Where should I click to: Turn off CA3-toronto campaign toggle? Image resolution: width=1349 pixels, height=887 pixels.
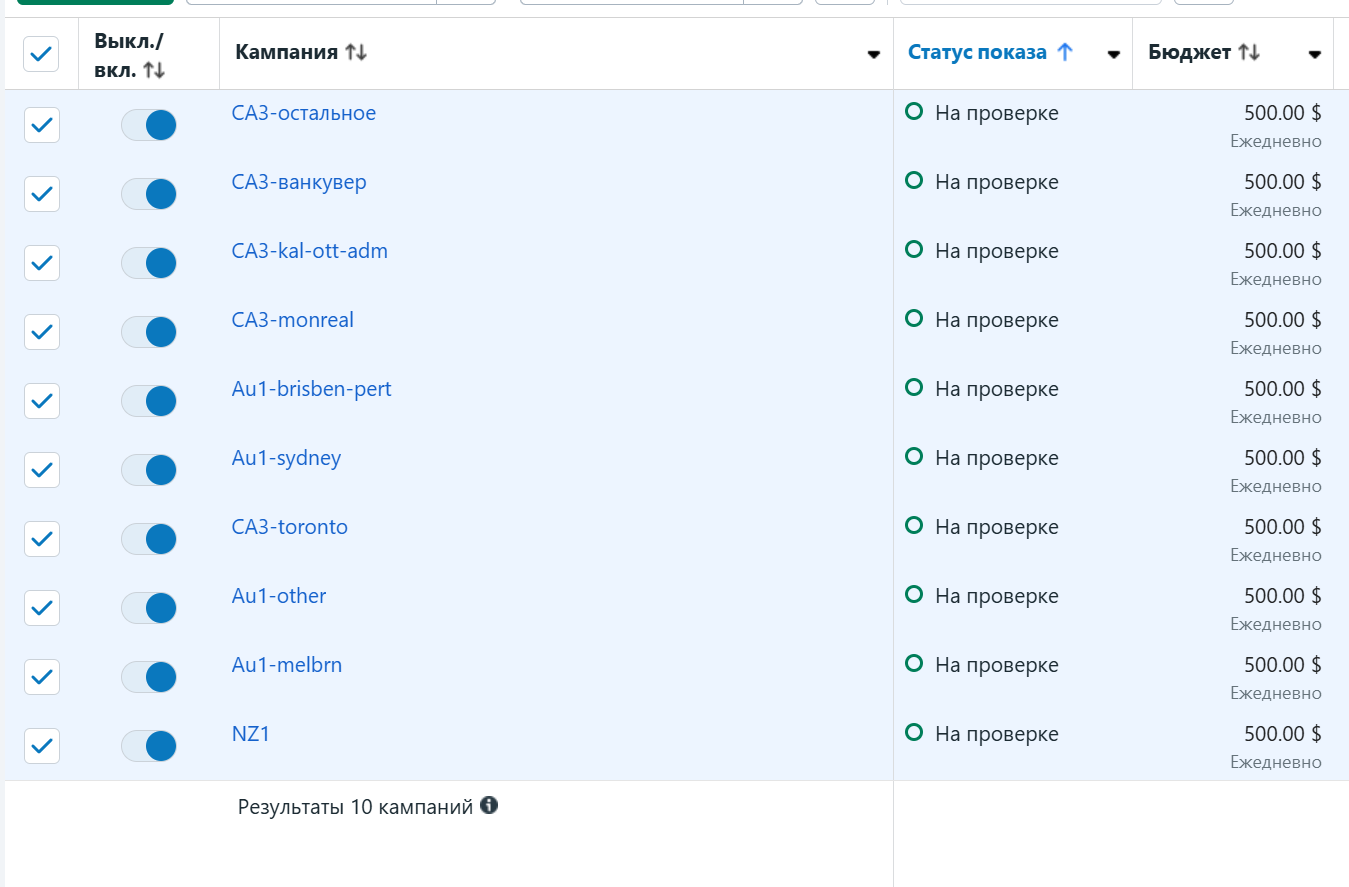tap(149, 539)
